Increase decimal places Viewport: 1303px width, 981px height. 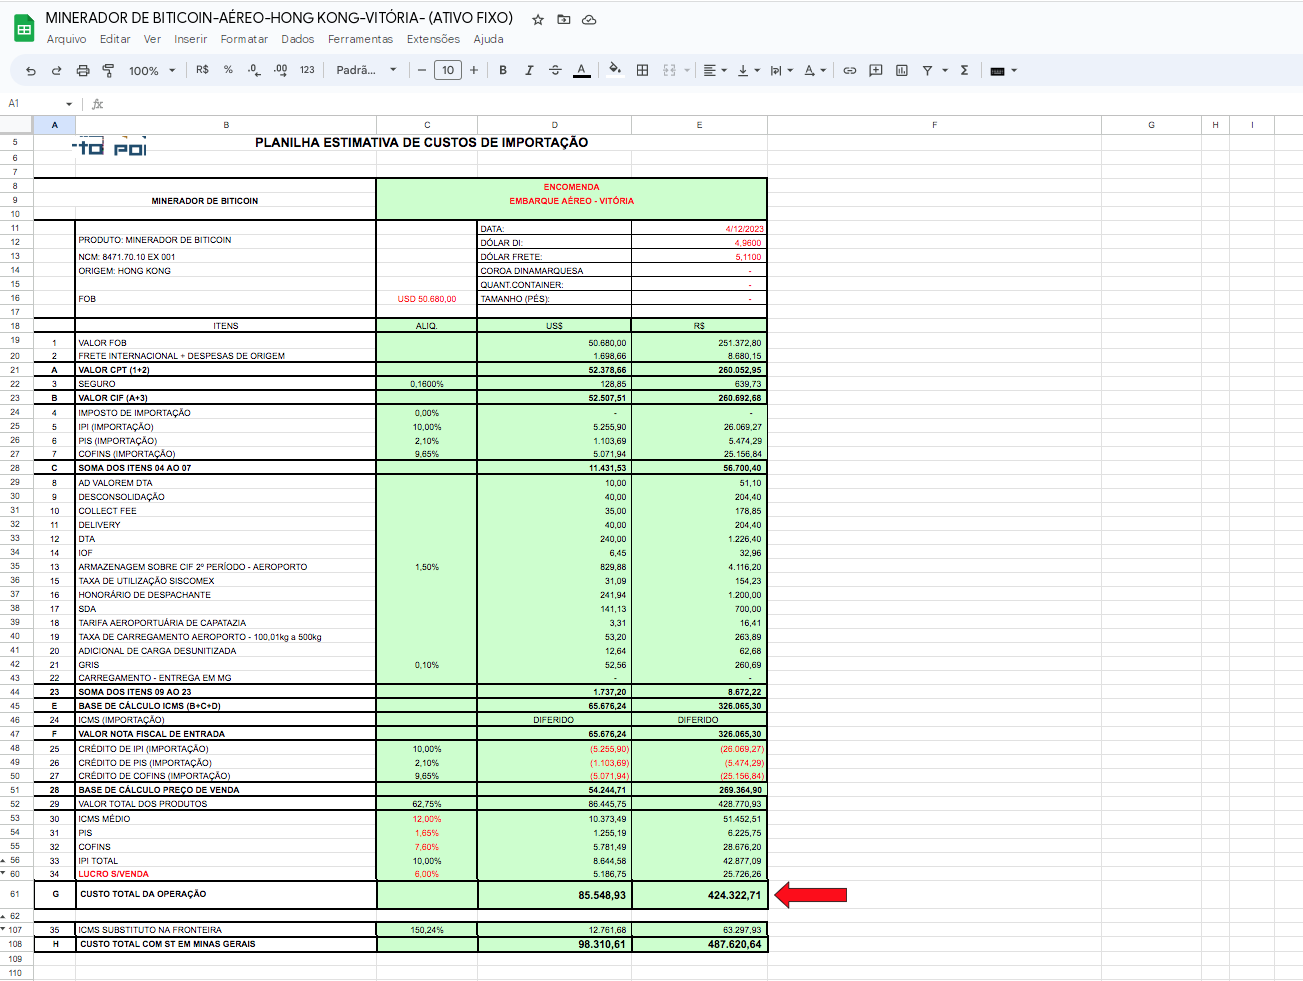pyautogui.click(x=280, y=70)
